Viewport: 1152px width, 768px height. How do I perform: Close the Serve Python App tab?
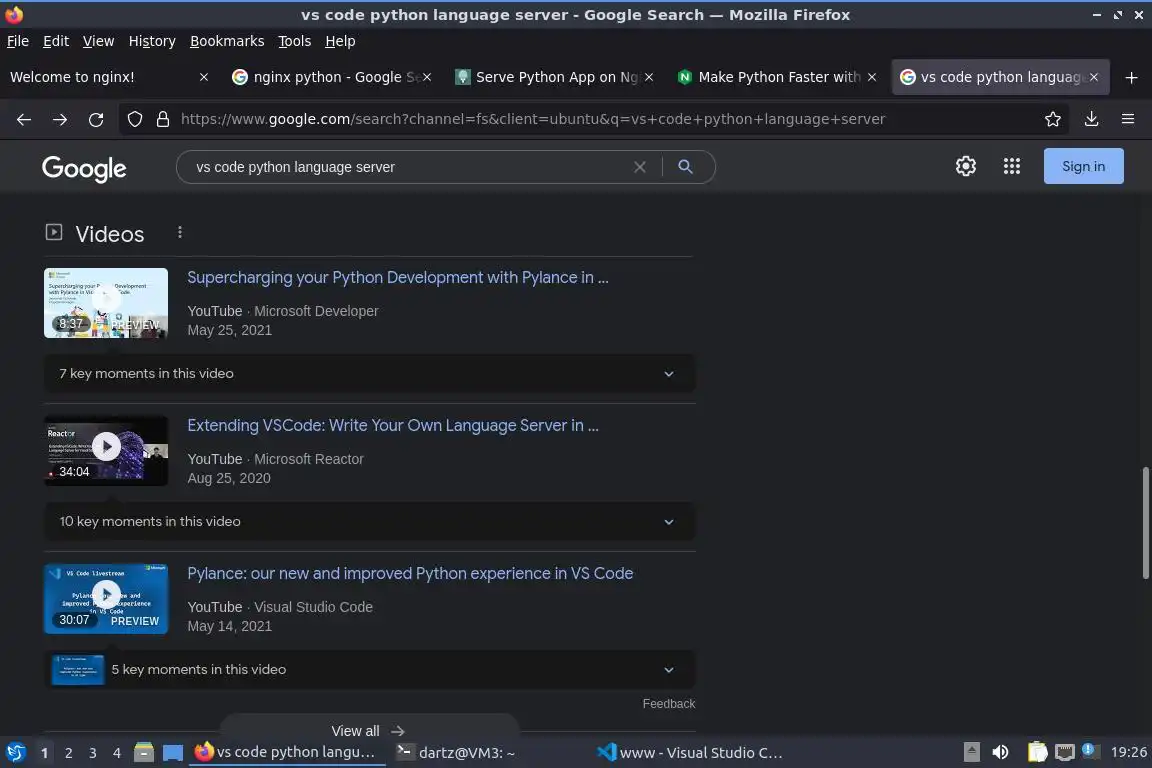click(x=649, y=77)
